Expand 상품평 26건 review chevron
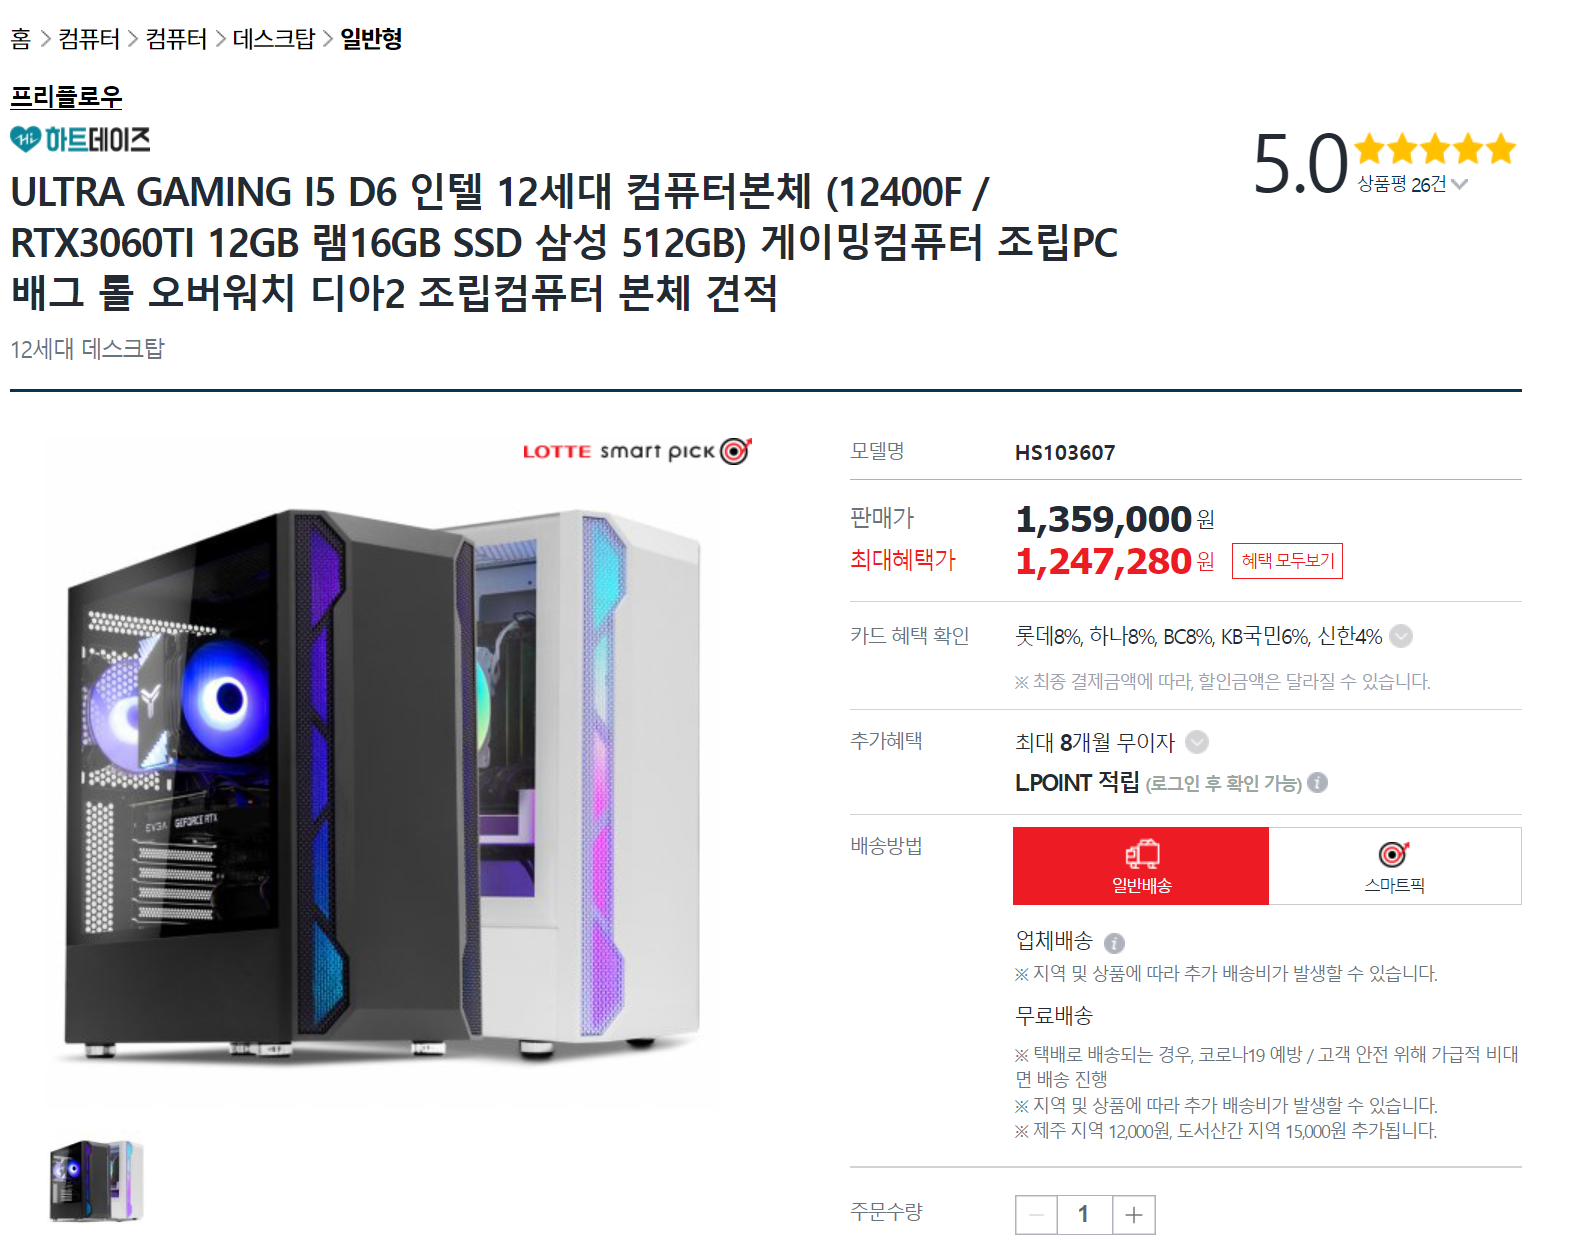 1459,184
